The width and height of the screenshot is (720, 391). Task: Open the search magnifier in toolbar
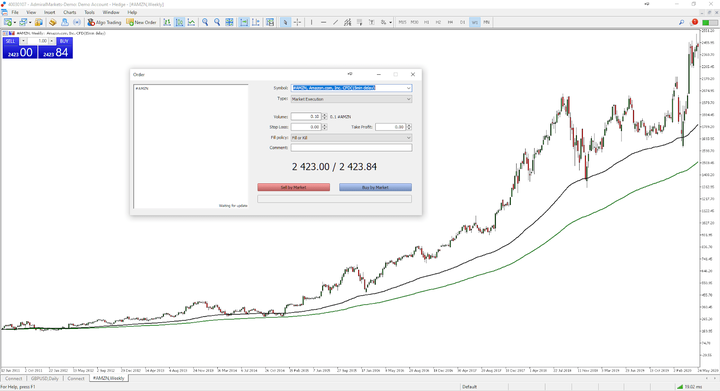(681, 22)
